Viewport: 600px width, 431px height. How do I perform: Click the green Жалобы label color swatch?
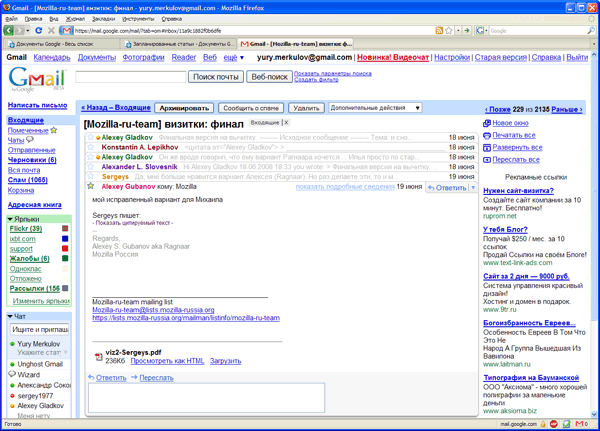(x=65, y=258)
